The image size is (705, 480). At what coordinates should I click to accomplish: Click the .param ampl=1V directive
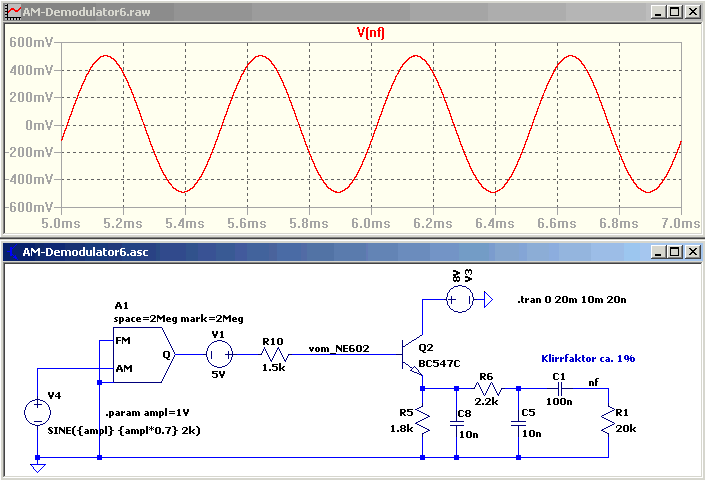coord(147,413)
